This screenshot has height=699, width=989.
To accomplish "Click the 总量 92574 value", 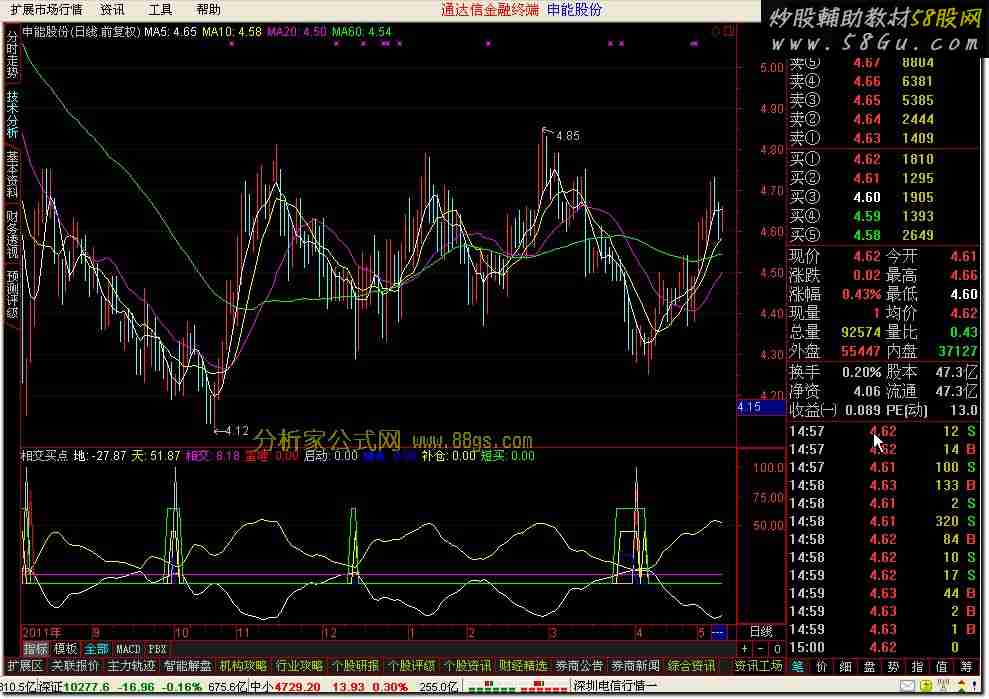I will pyautogui.click(x=861, y=332).
